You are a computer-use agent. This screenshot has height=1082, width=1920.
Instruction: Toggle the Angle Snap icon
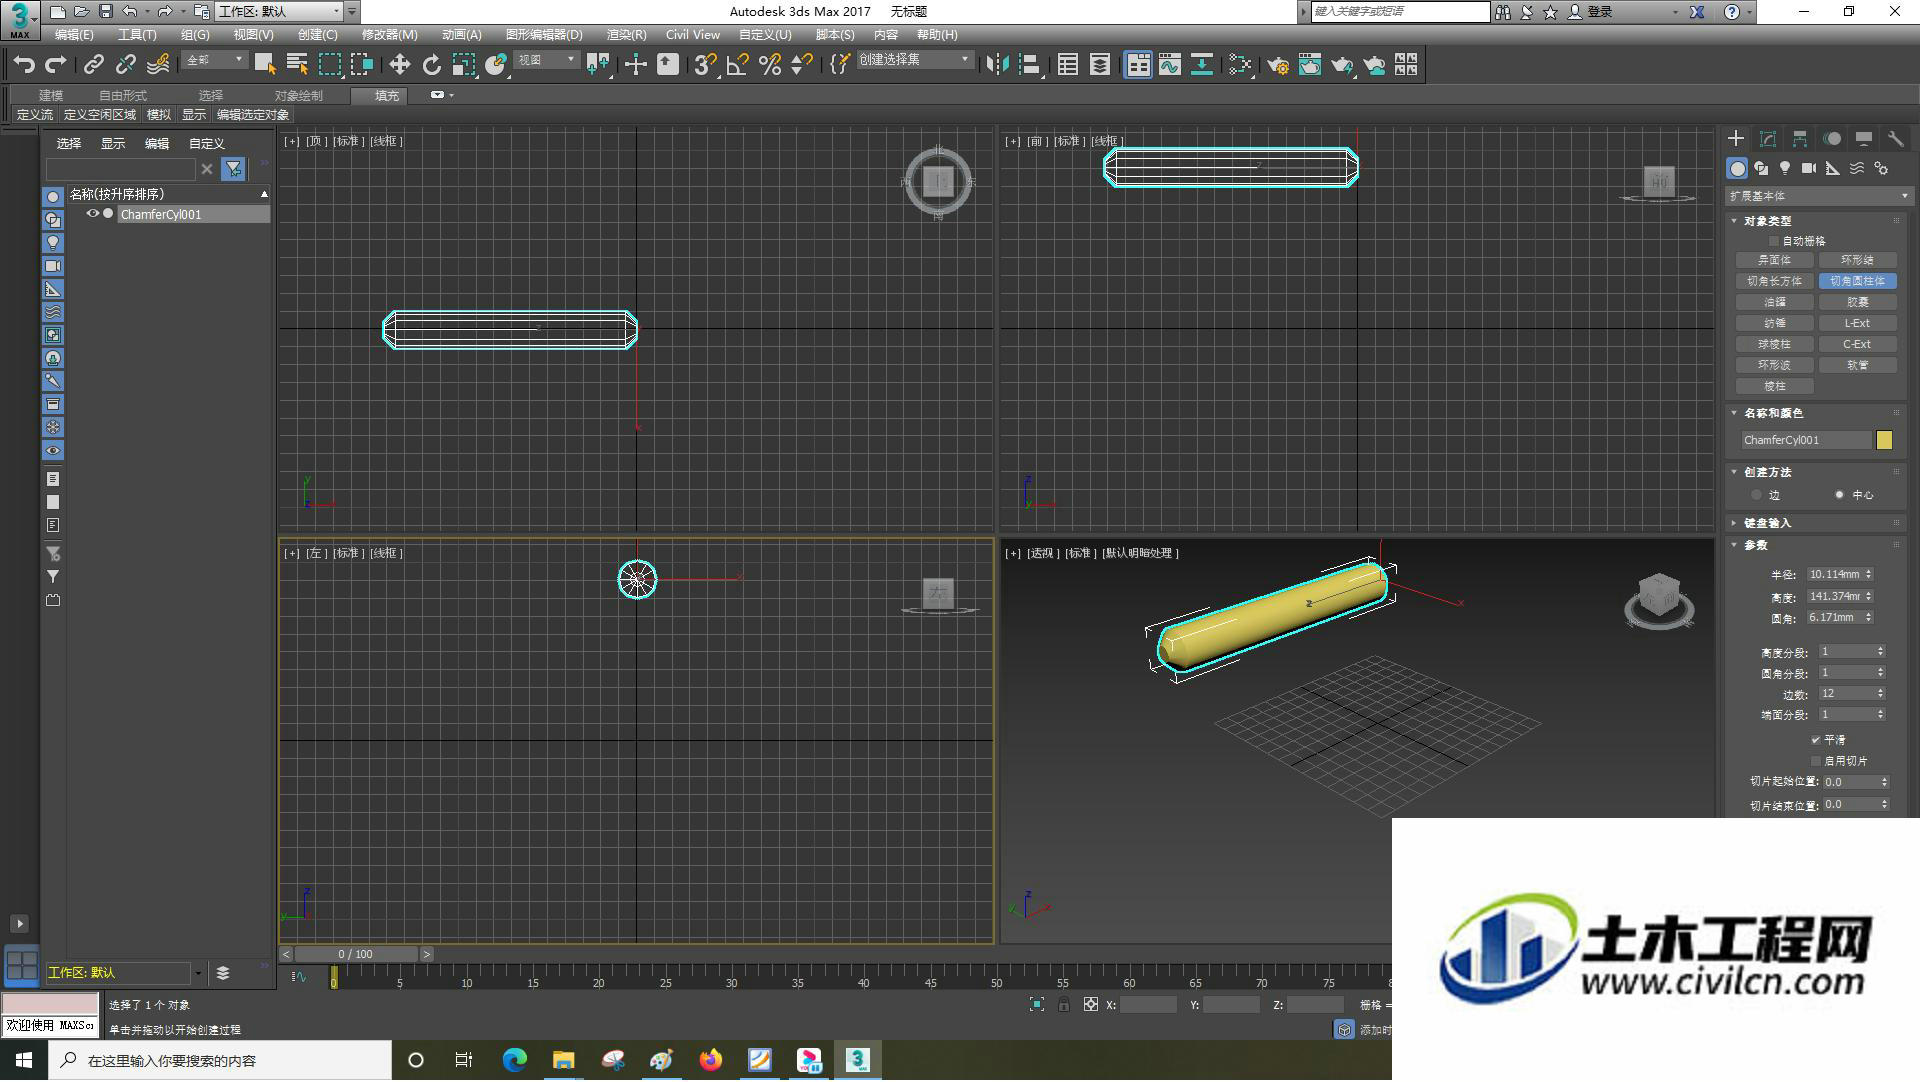738,65
